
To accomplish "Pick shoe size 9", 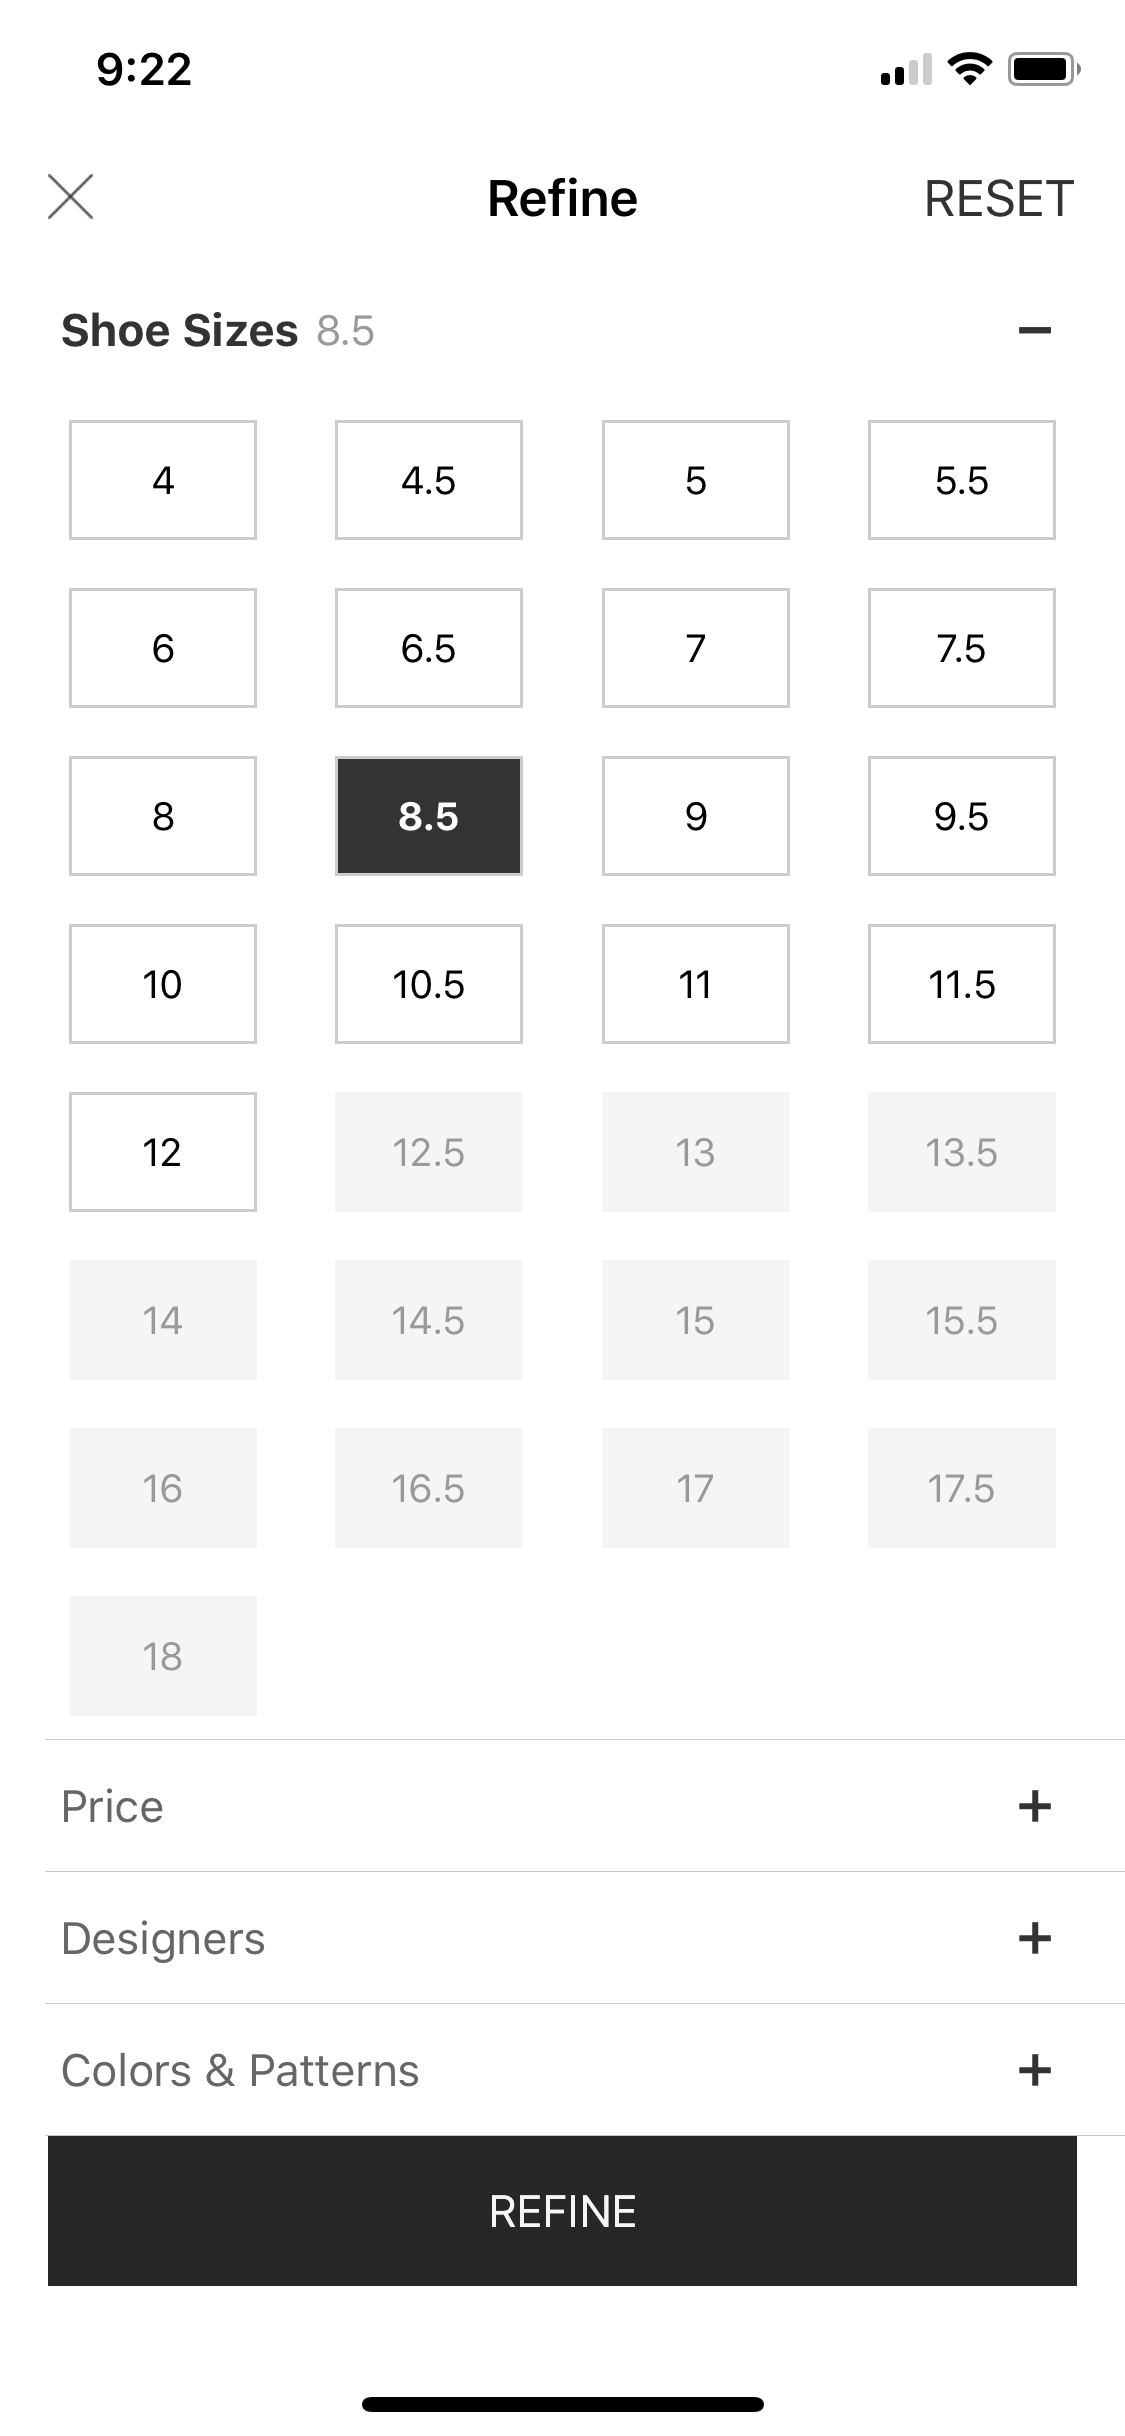I will click(695, 816).
